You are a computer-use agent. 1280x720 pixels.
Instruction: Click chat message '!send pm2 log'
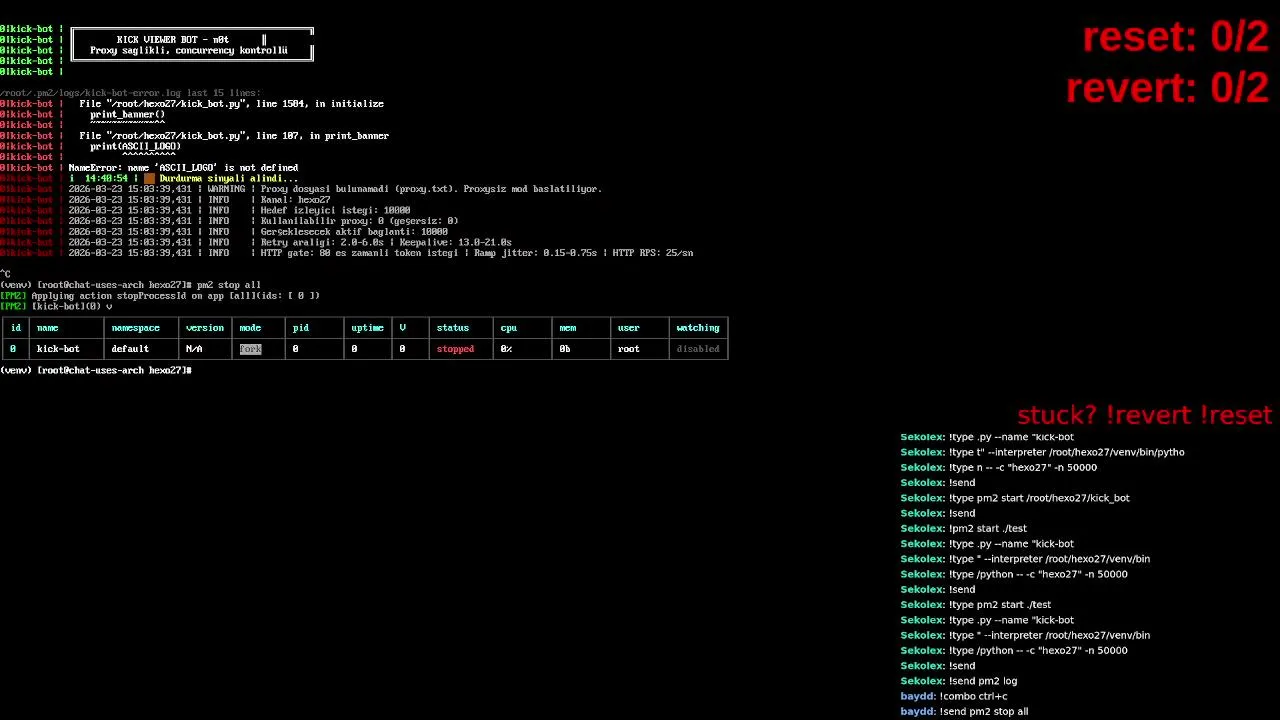(958, 681)
